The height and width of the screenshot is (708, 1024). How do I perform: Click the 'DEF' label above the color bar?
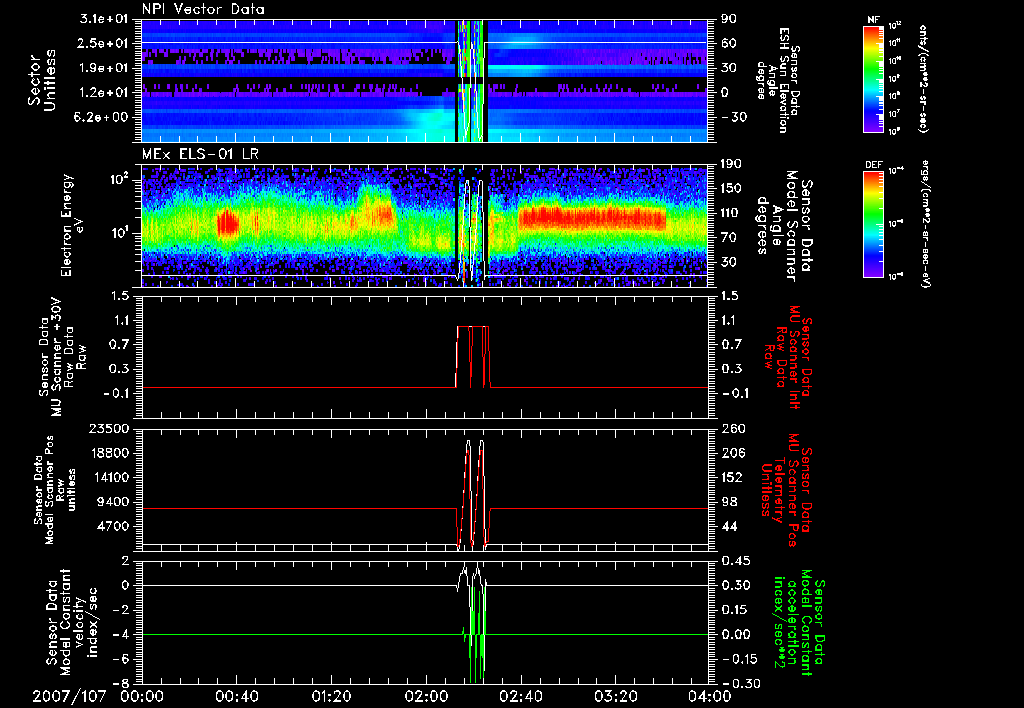pos(873,165)
